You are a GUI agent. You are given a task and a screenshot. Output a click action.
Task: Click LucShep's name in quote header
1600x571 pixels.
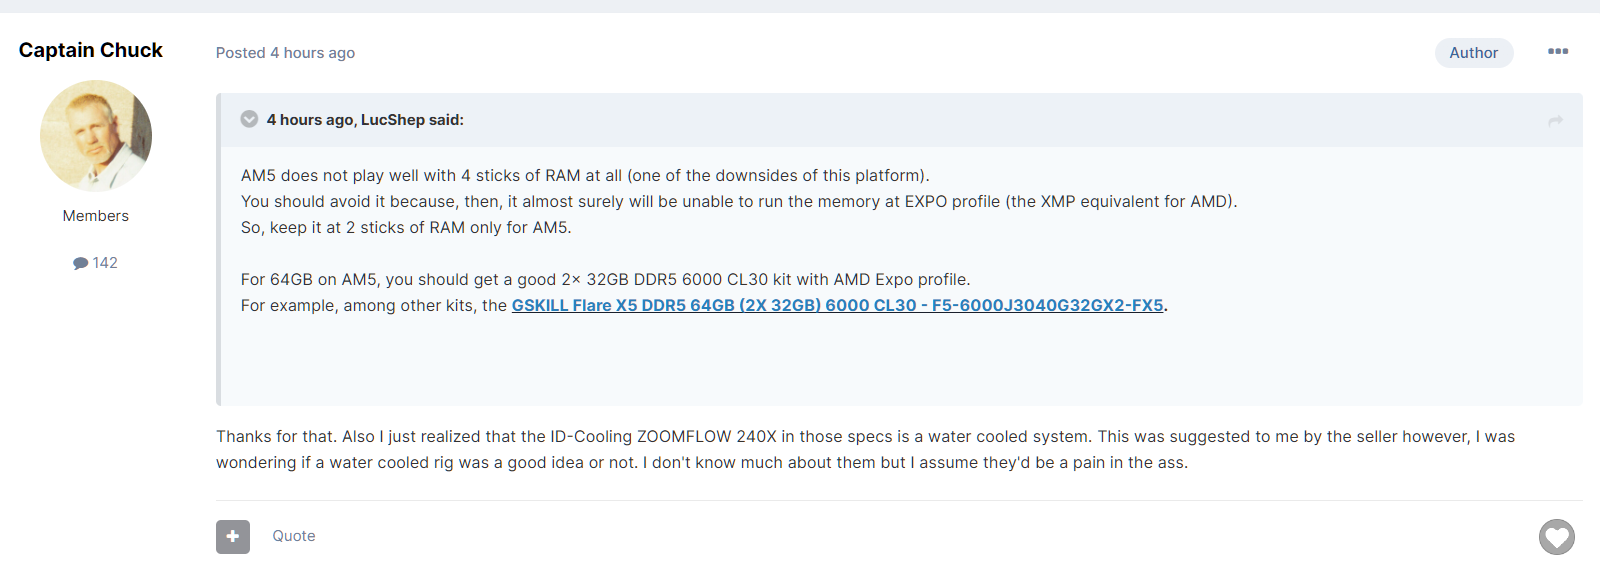pyautogui.click(x=393, y=120)
